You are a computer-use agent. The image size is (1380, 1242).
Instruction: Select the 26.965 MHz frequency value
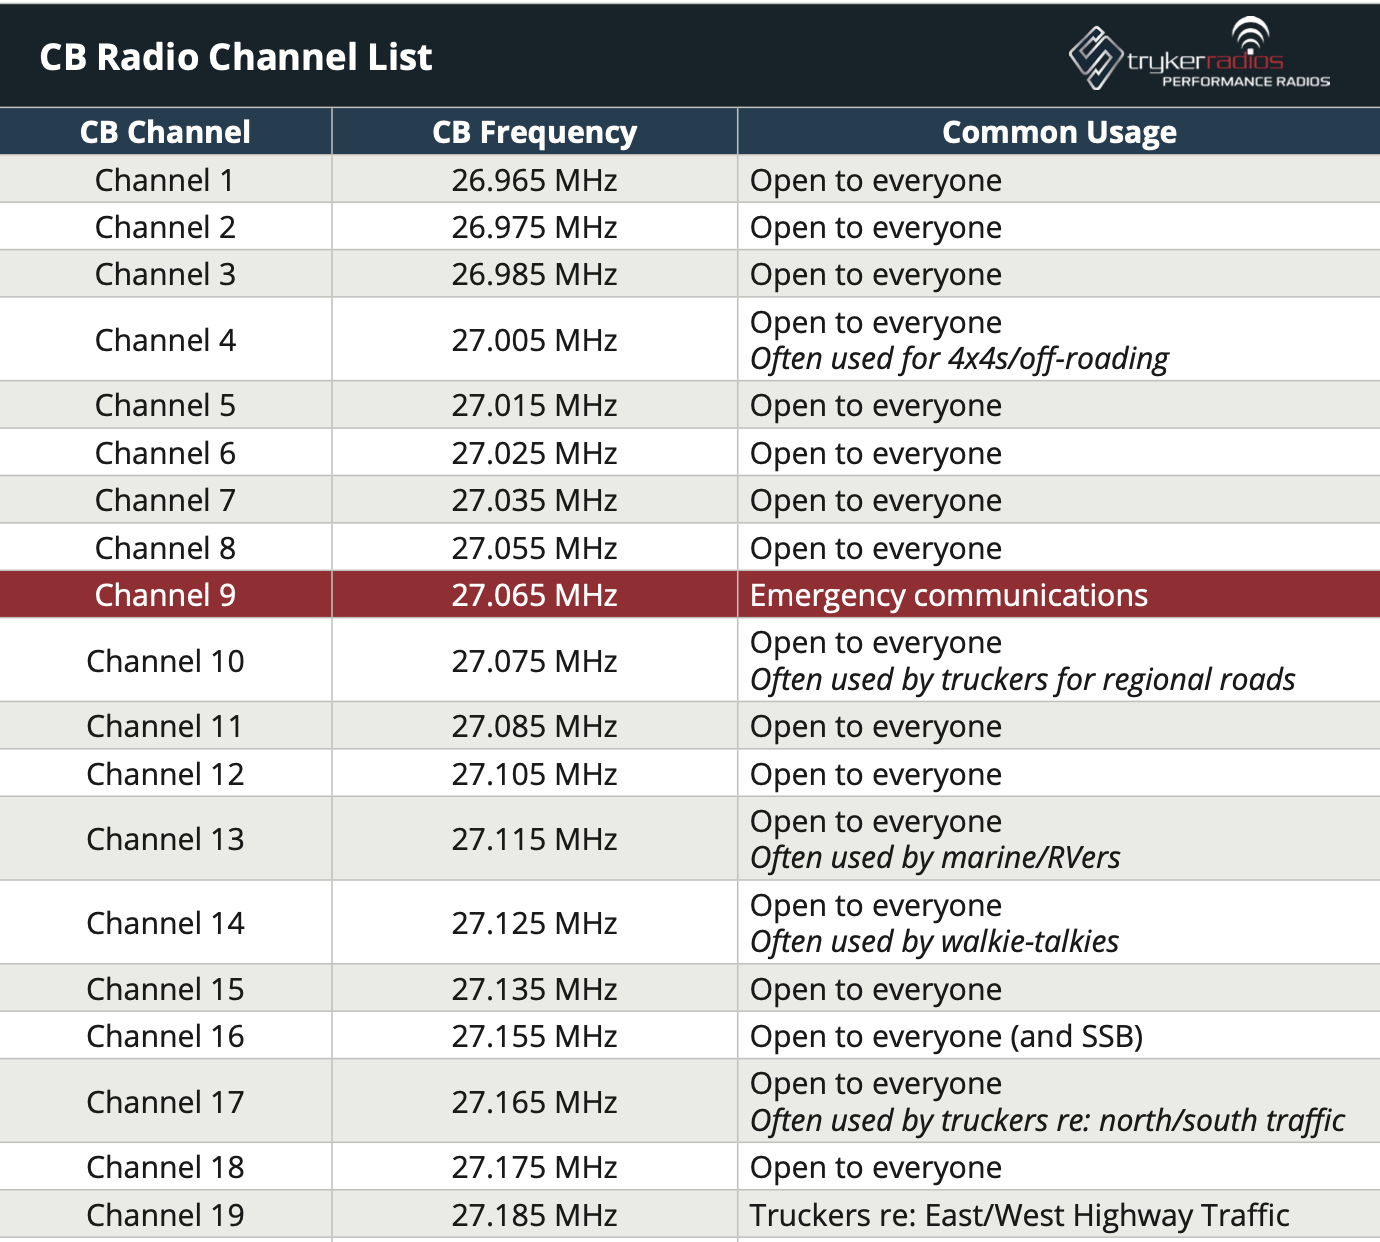tap(534, 180)
